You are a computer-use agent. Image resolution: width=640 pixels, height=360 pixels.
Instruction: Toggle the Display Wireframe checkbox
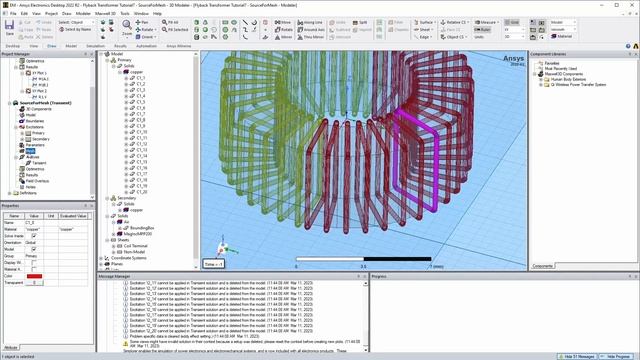[x=34, y=262]
